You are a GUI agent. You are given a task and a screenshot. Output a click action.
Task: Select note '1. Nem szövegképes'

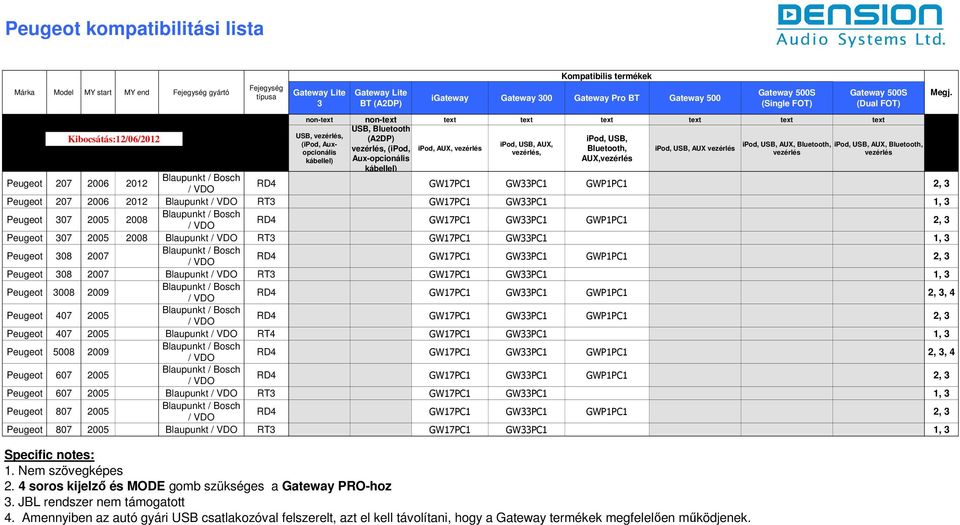(64, 471)
